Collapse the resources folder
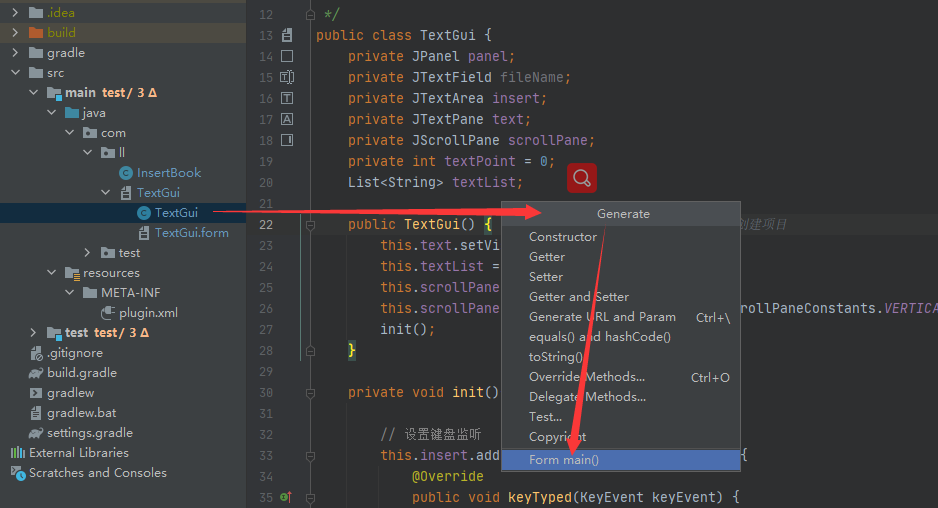Screen dimensions: 938x508 51,273
